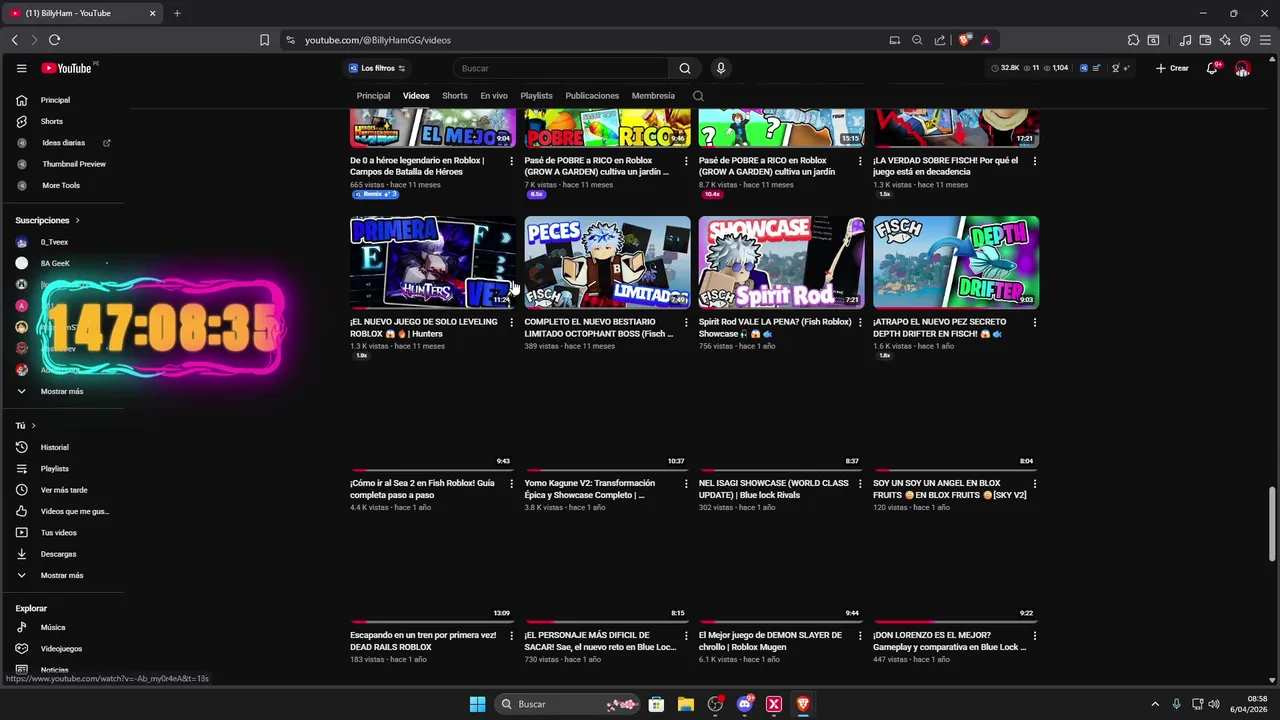Switch to the Playlists tab
The width and height of the screenshot is (1280, 720).
pyautogui.click(x=536, y=96)
